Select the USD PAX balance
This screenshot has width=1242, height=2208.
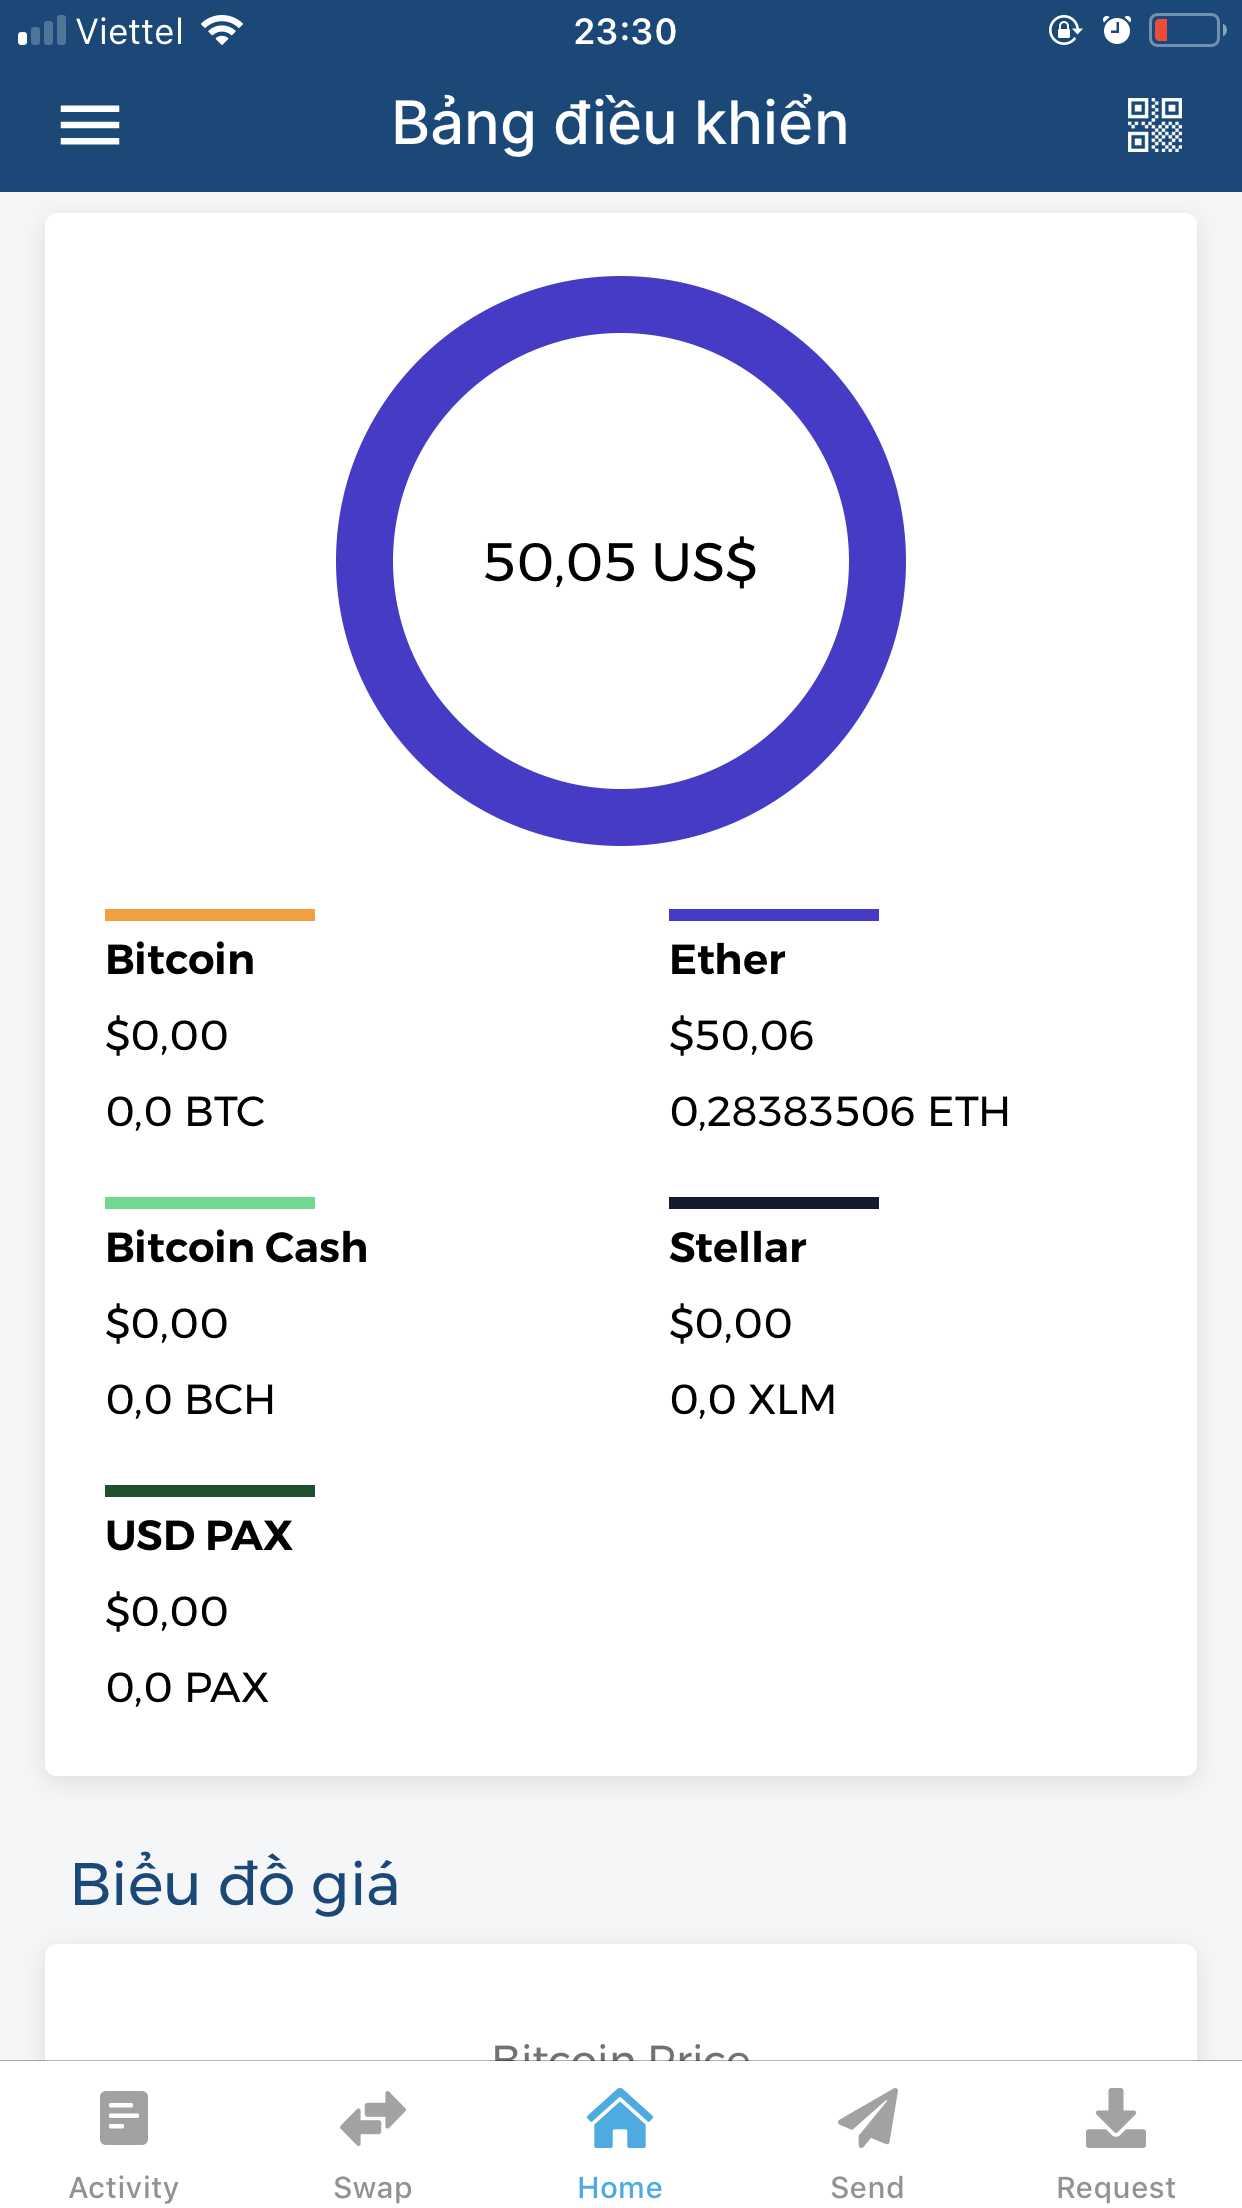click(x=199, y=1611)
